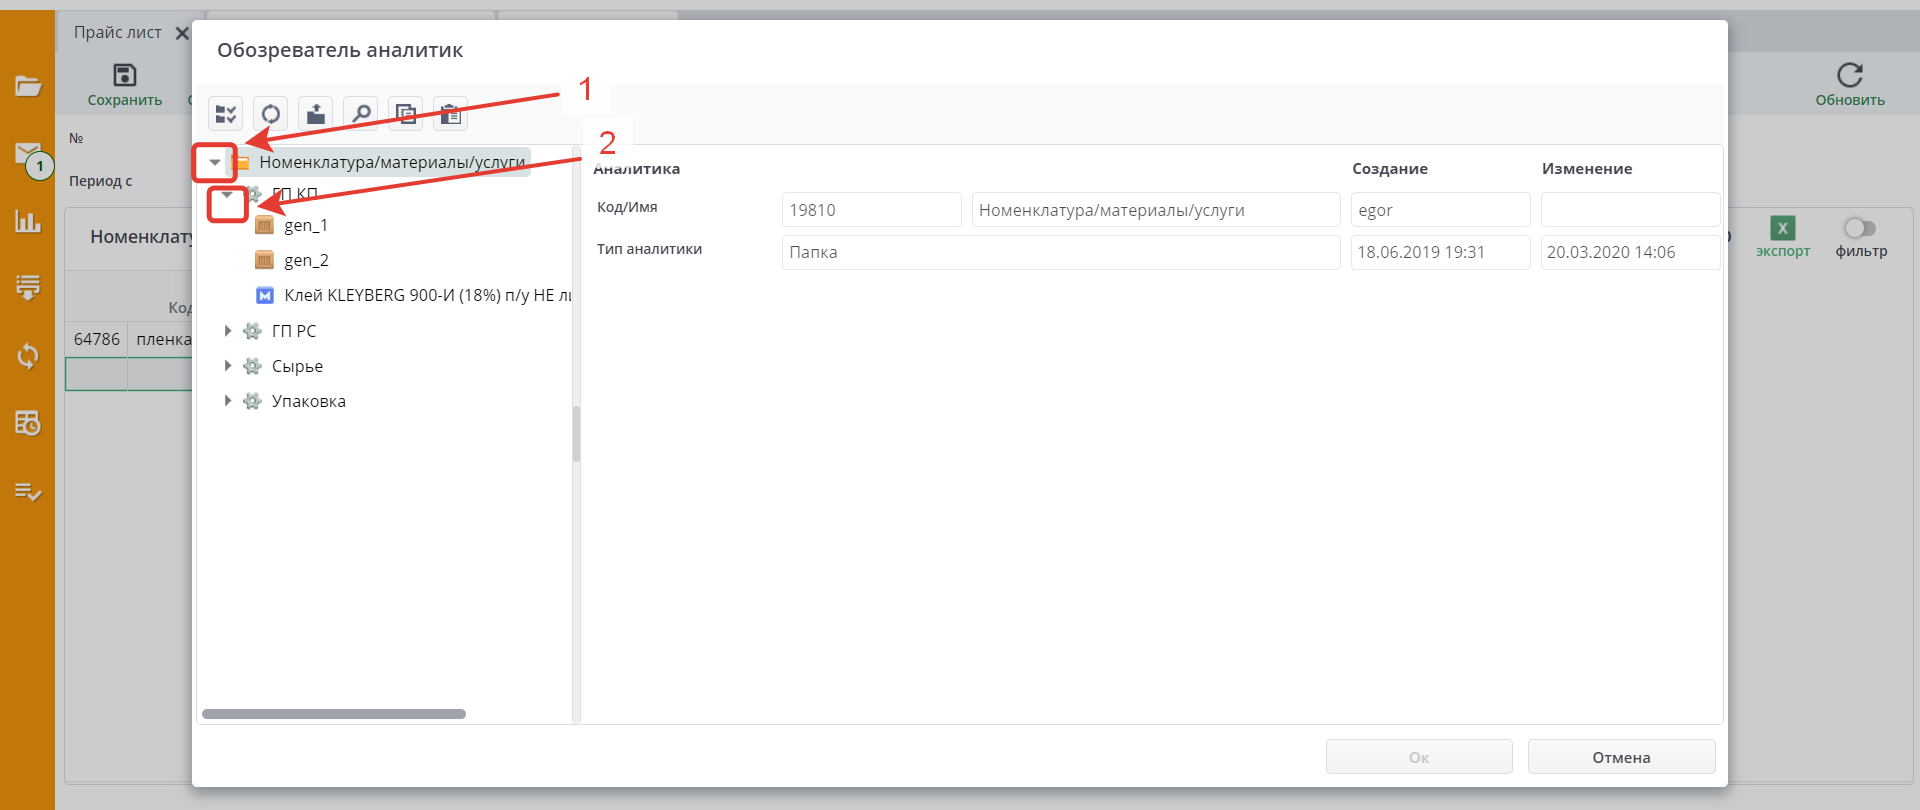Expand the Сырье tree node
The image size is (1920, 810).
tap(228, 366)
